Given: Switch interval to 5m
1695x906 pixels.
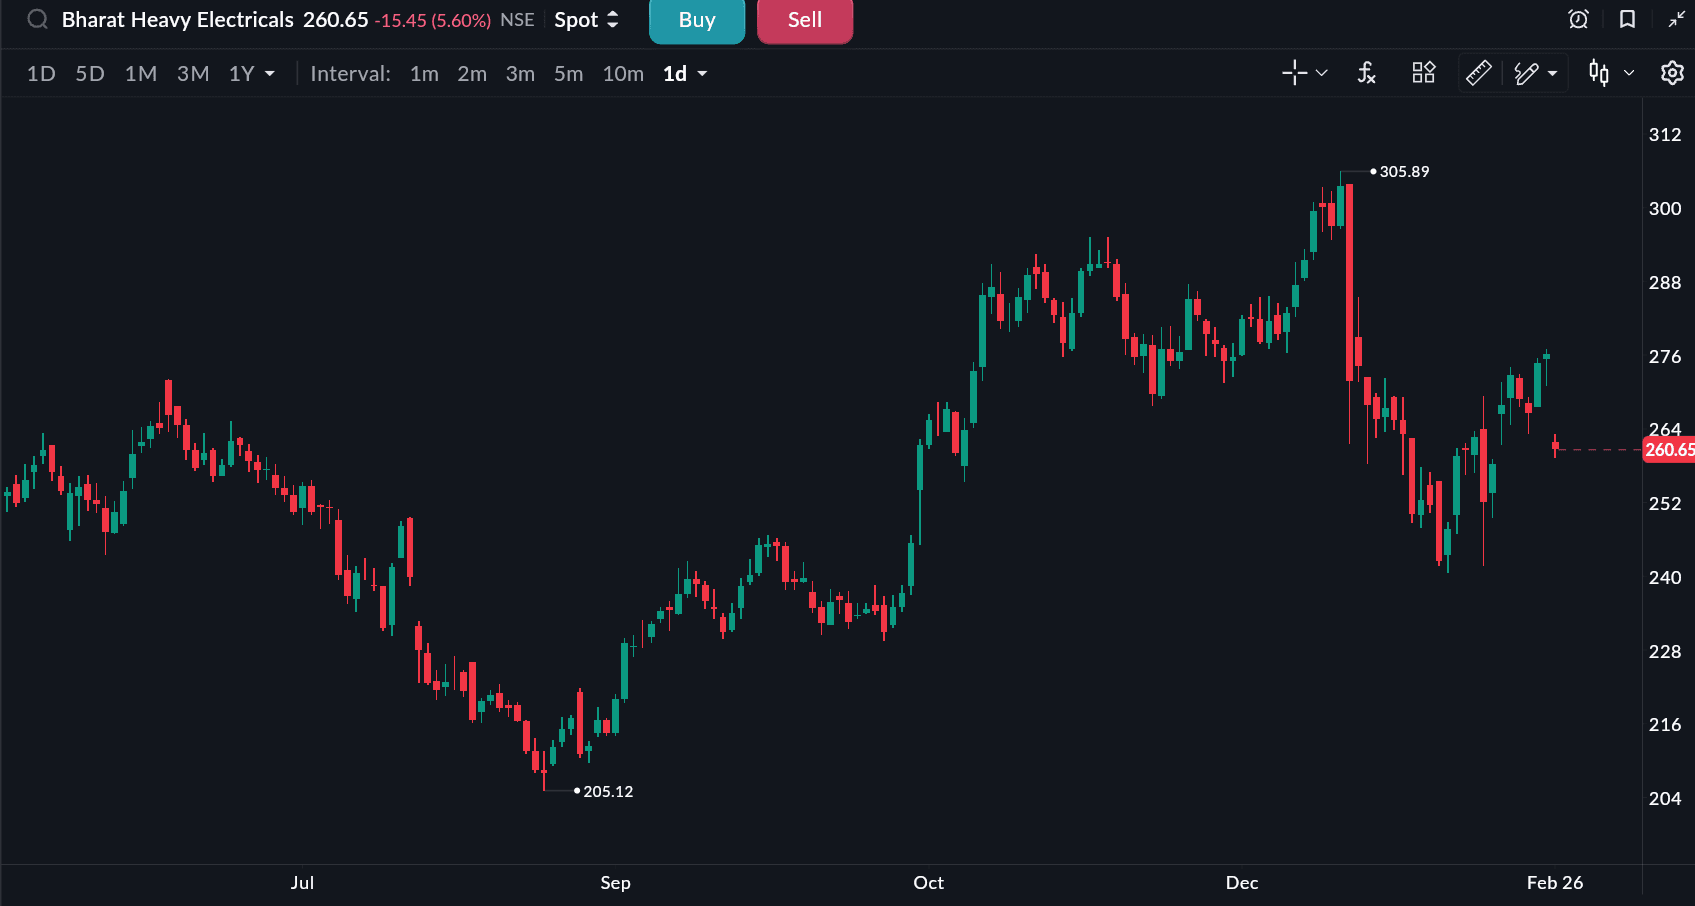Looking at the screenshot, I should 568,74.
